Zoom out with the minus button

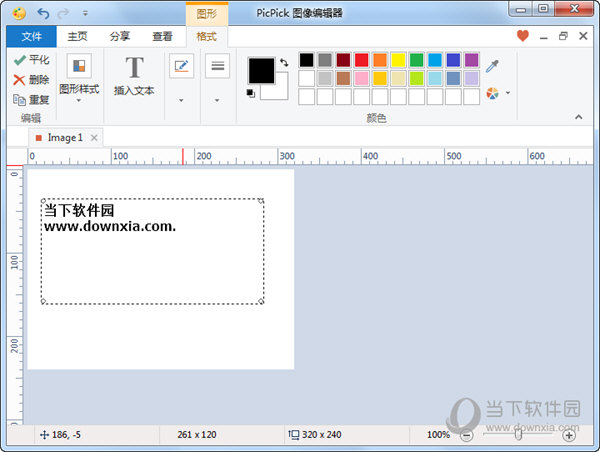click(x=466, y=435)
